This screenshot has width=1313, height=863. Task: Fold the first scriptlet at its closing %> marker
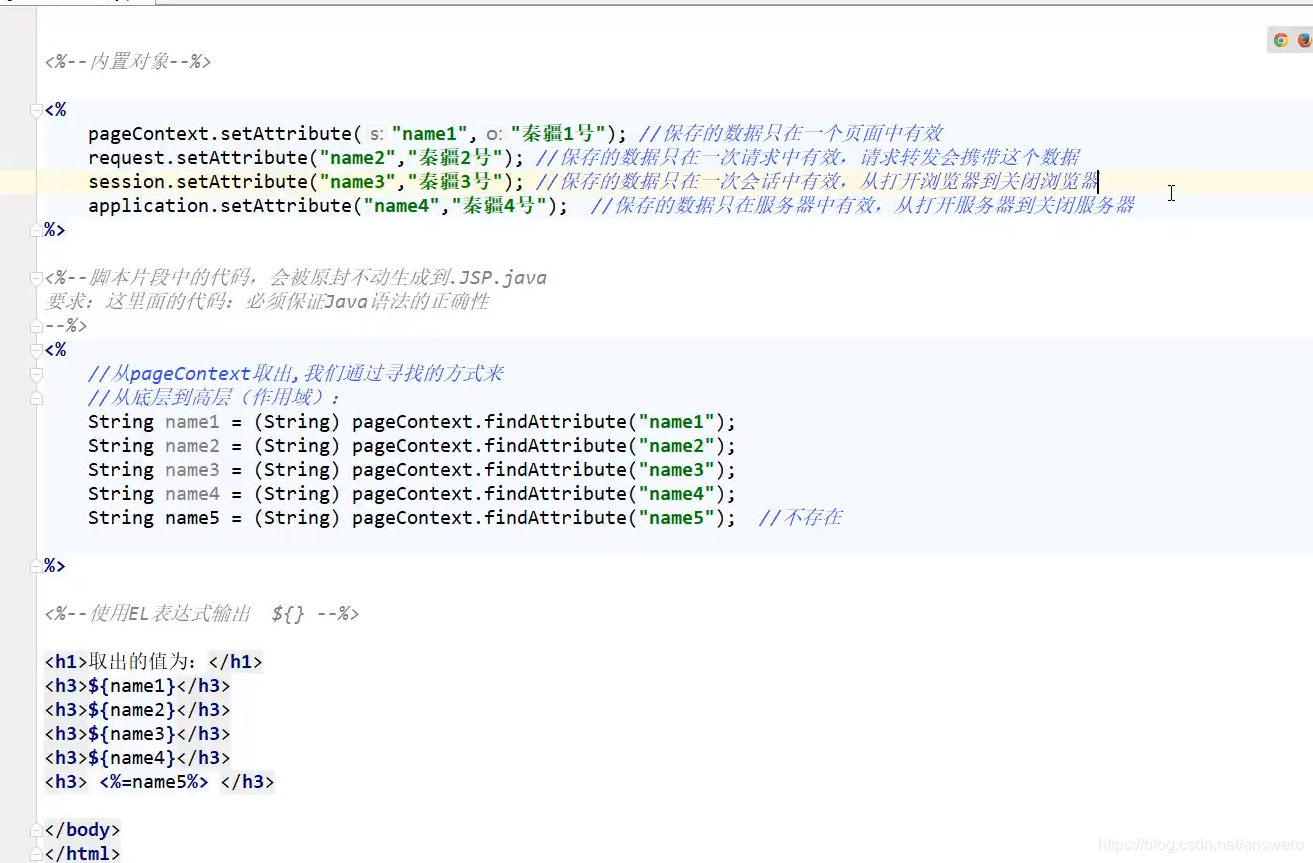(x=37, y=230)
